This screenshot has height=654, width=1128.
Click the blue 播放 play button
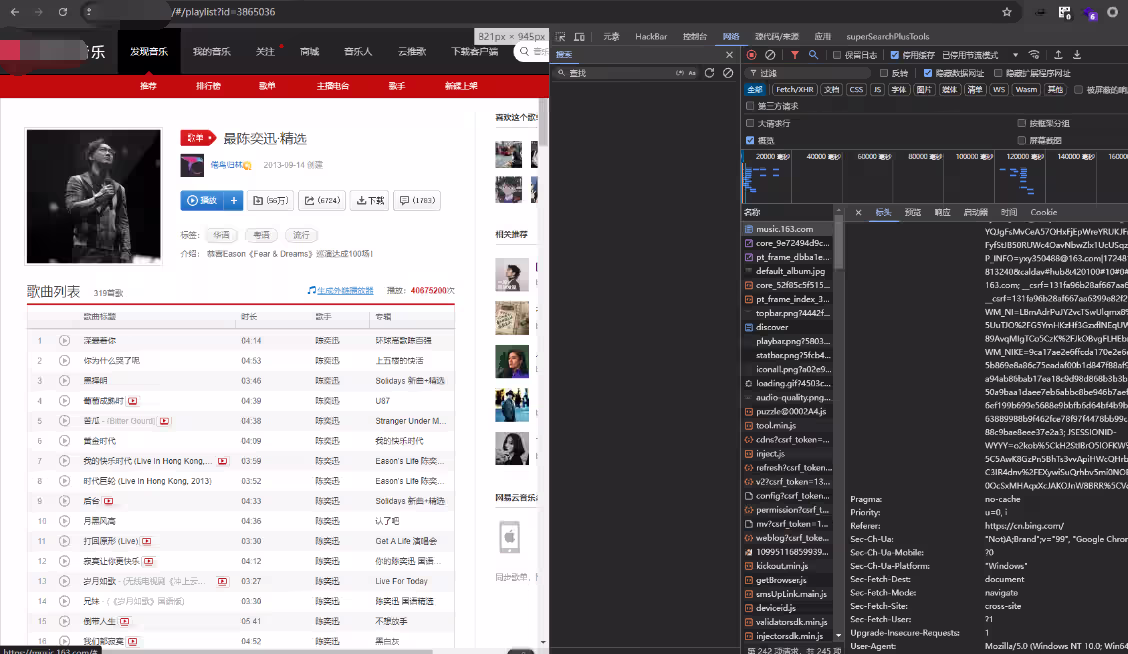pos(204,200)
